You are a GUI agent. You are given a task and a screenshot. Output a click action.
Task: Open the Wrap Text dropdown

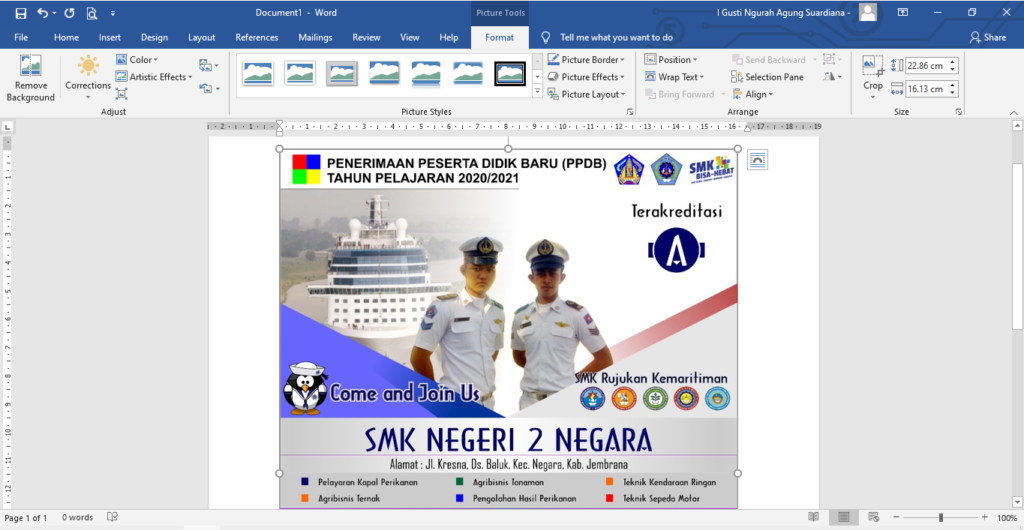(675, 77)
